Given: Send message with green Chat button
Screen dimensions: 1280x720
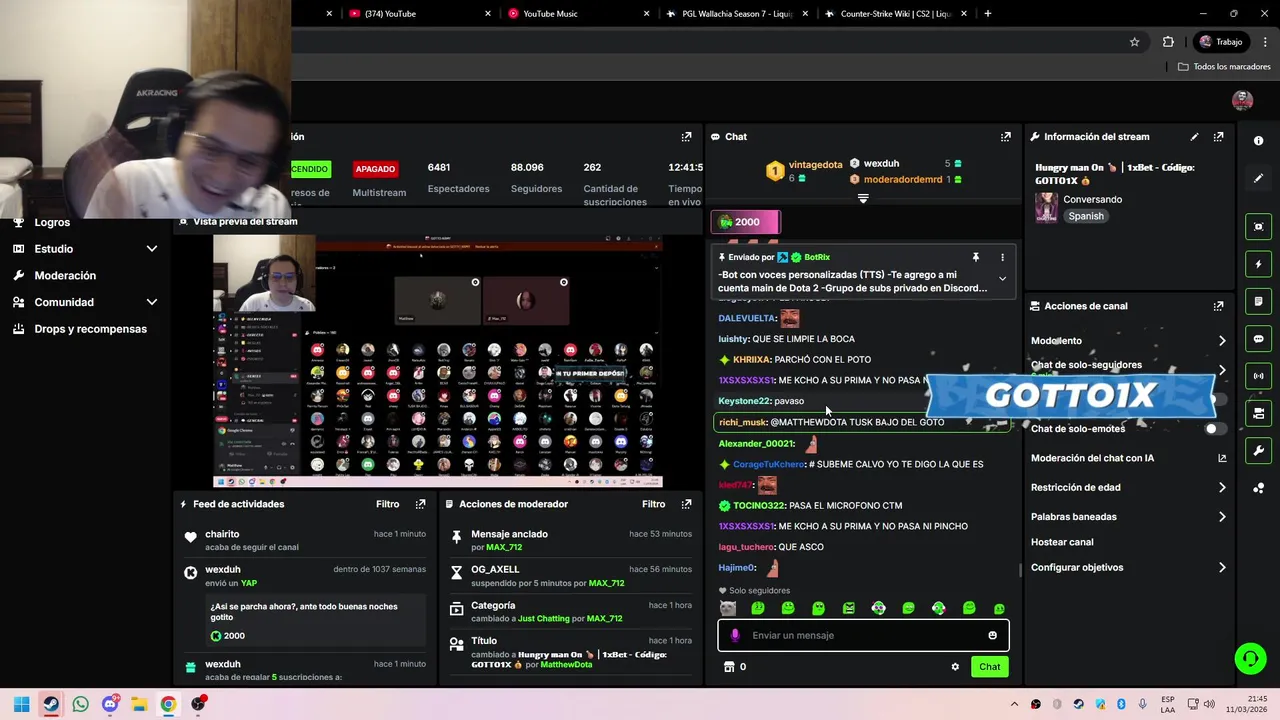Looking at the screenshot, I should [x=989, y=667].
